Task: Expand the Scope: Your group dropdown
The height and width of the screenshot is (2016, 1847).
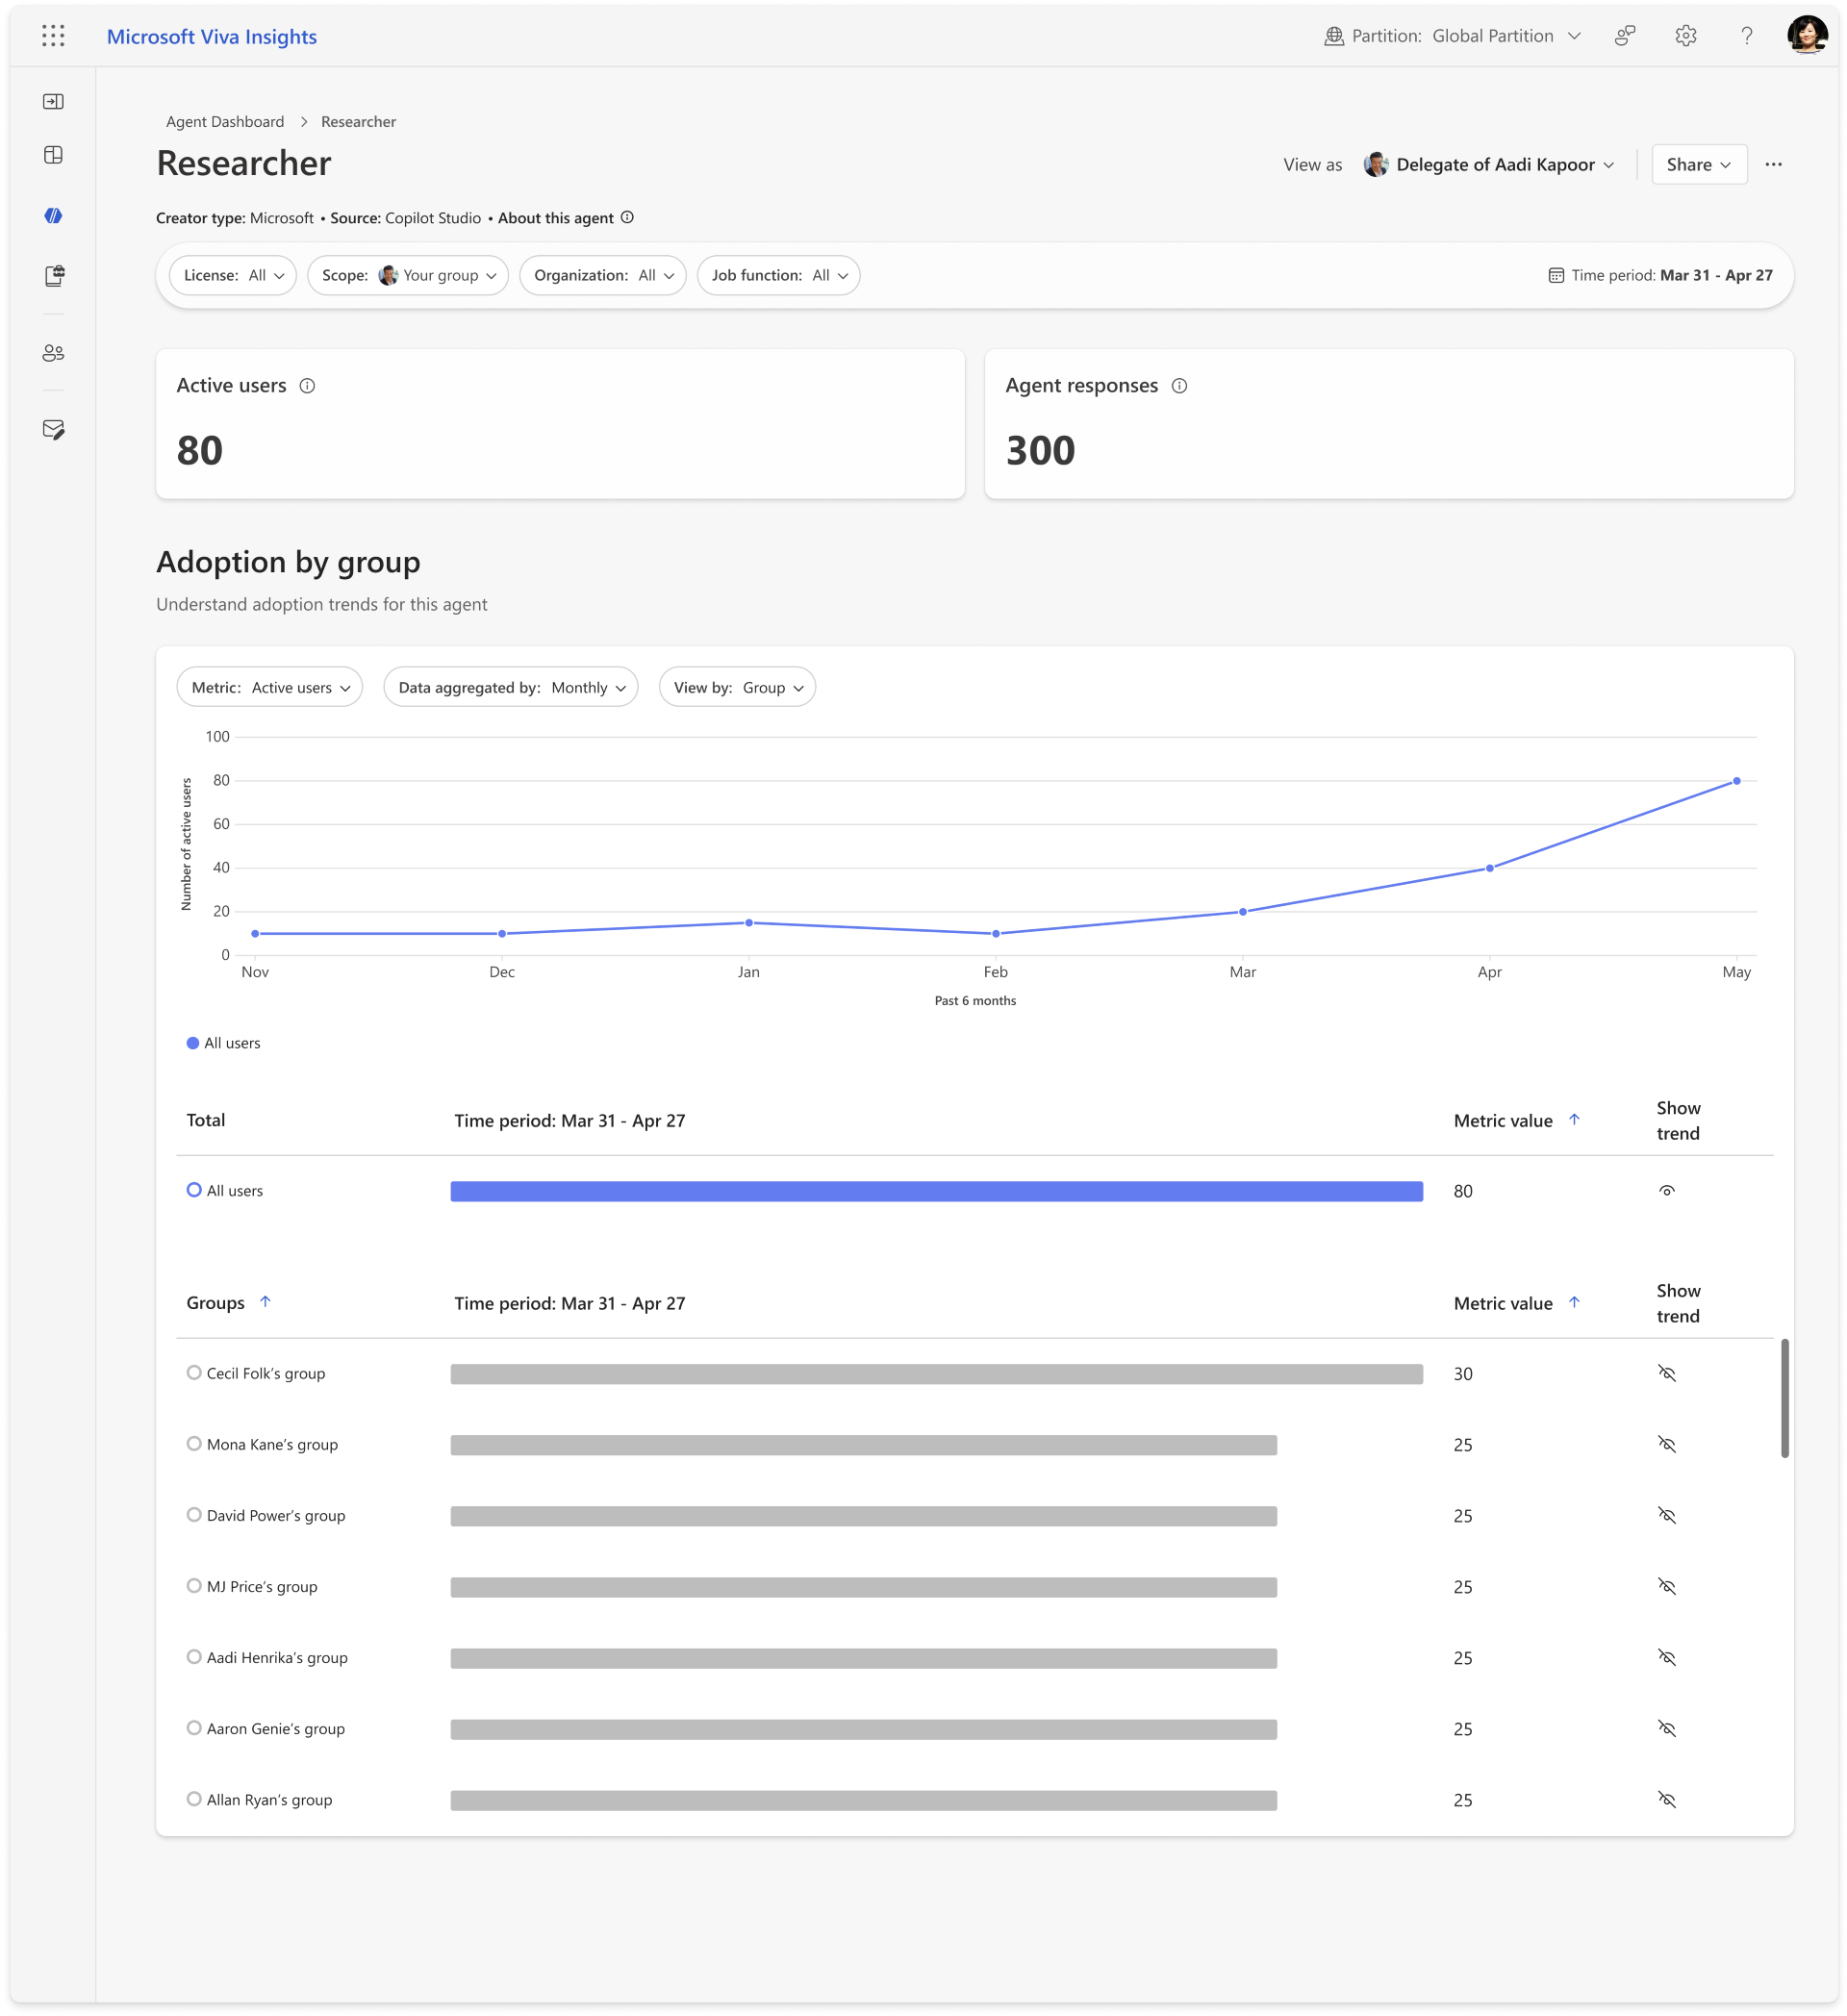Action: pos(408,275)
